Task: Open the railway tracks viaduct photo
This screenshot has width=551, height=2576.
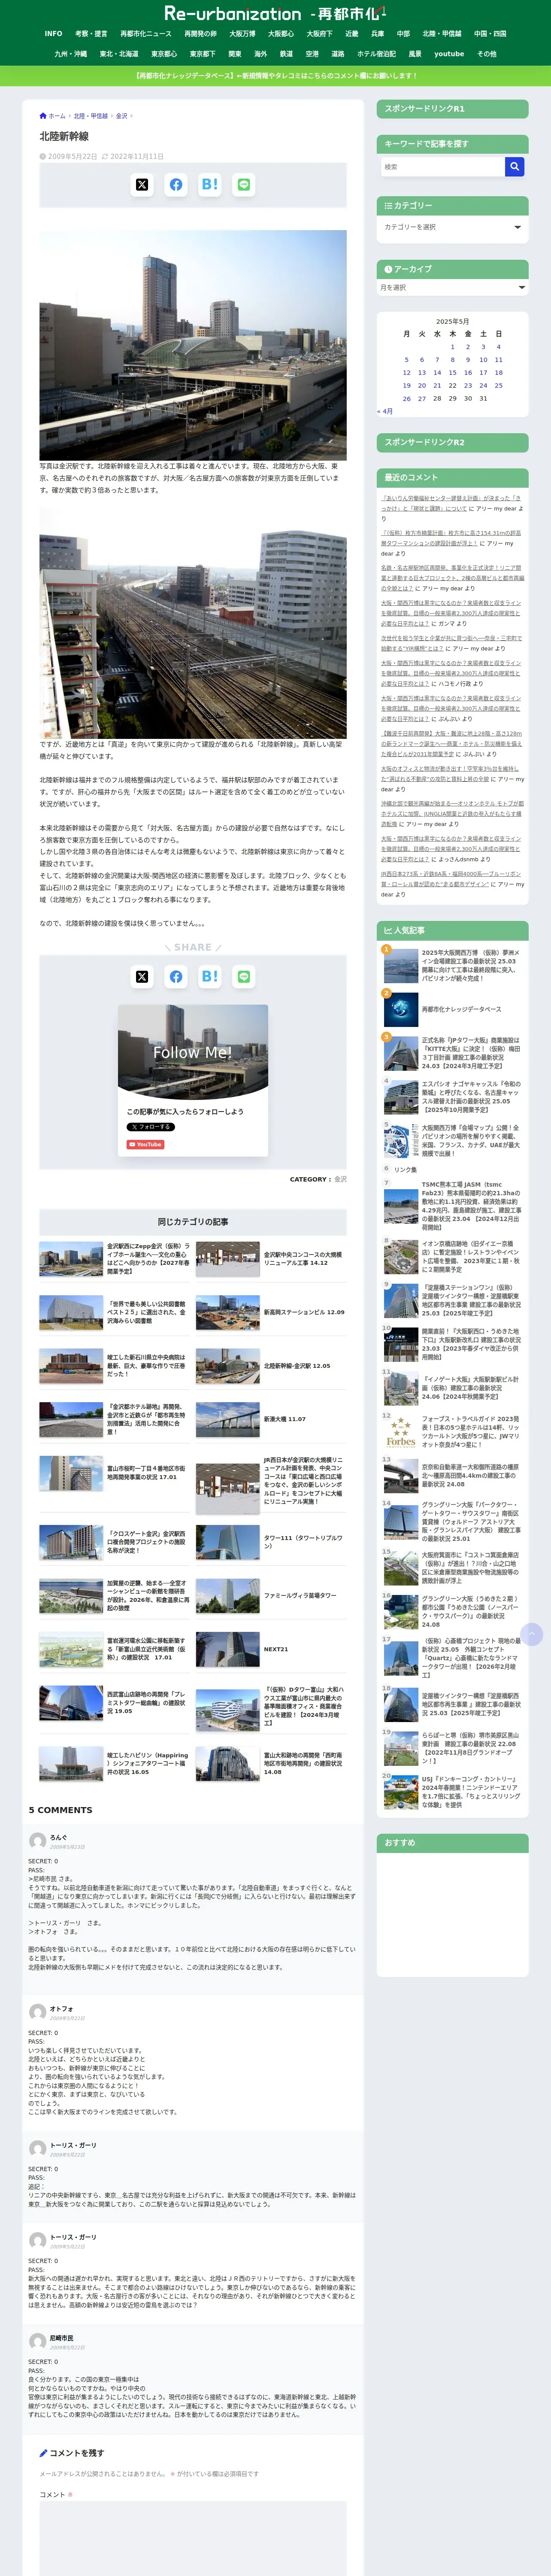Action: [193, 623]
